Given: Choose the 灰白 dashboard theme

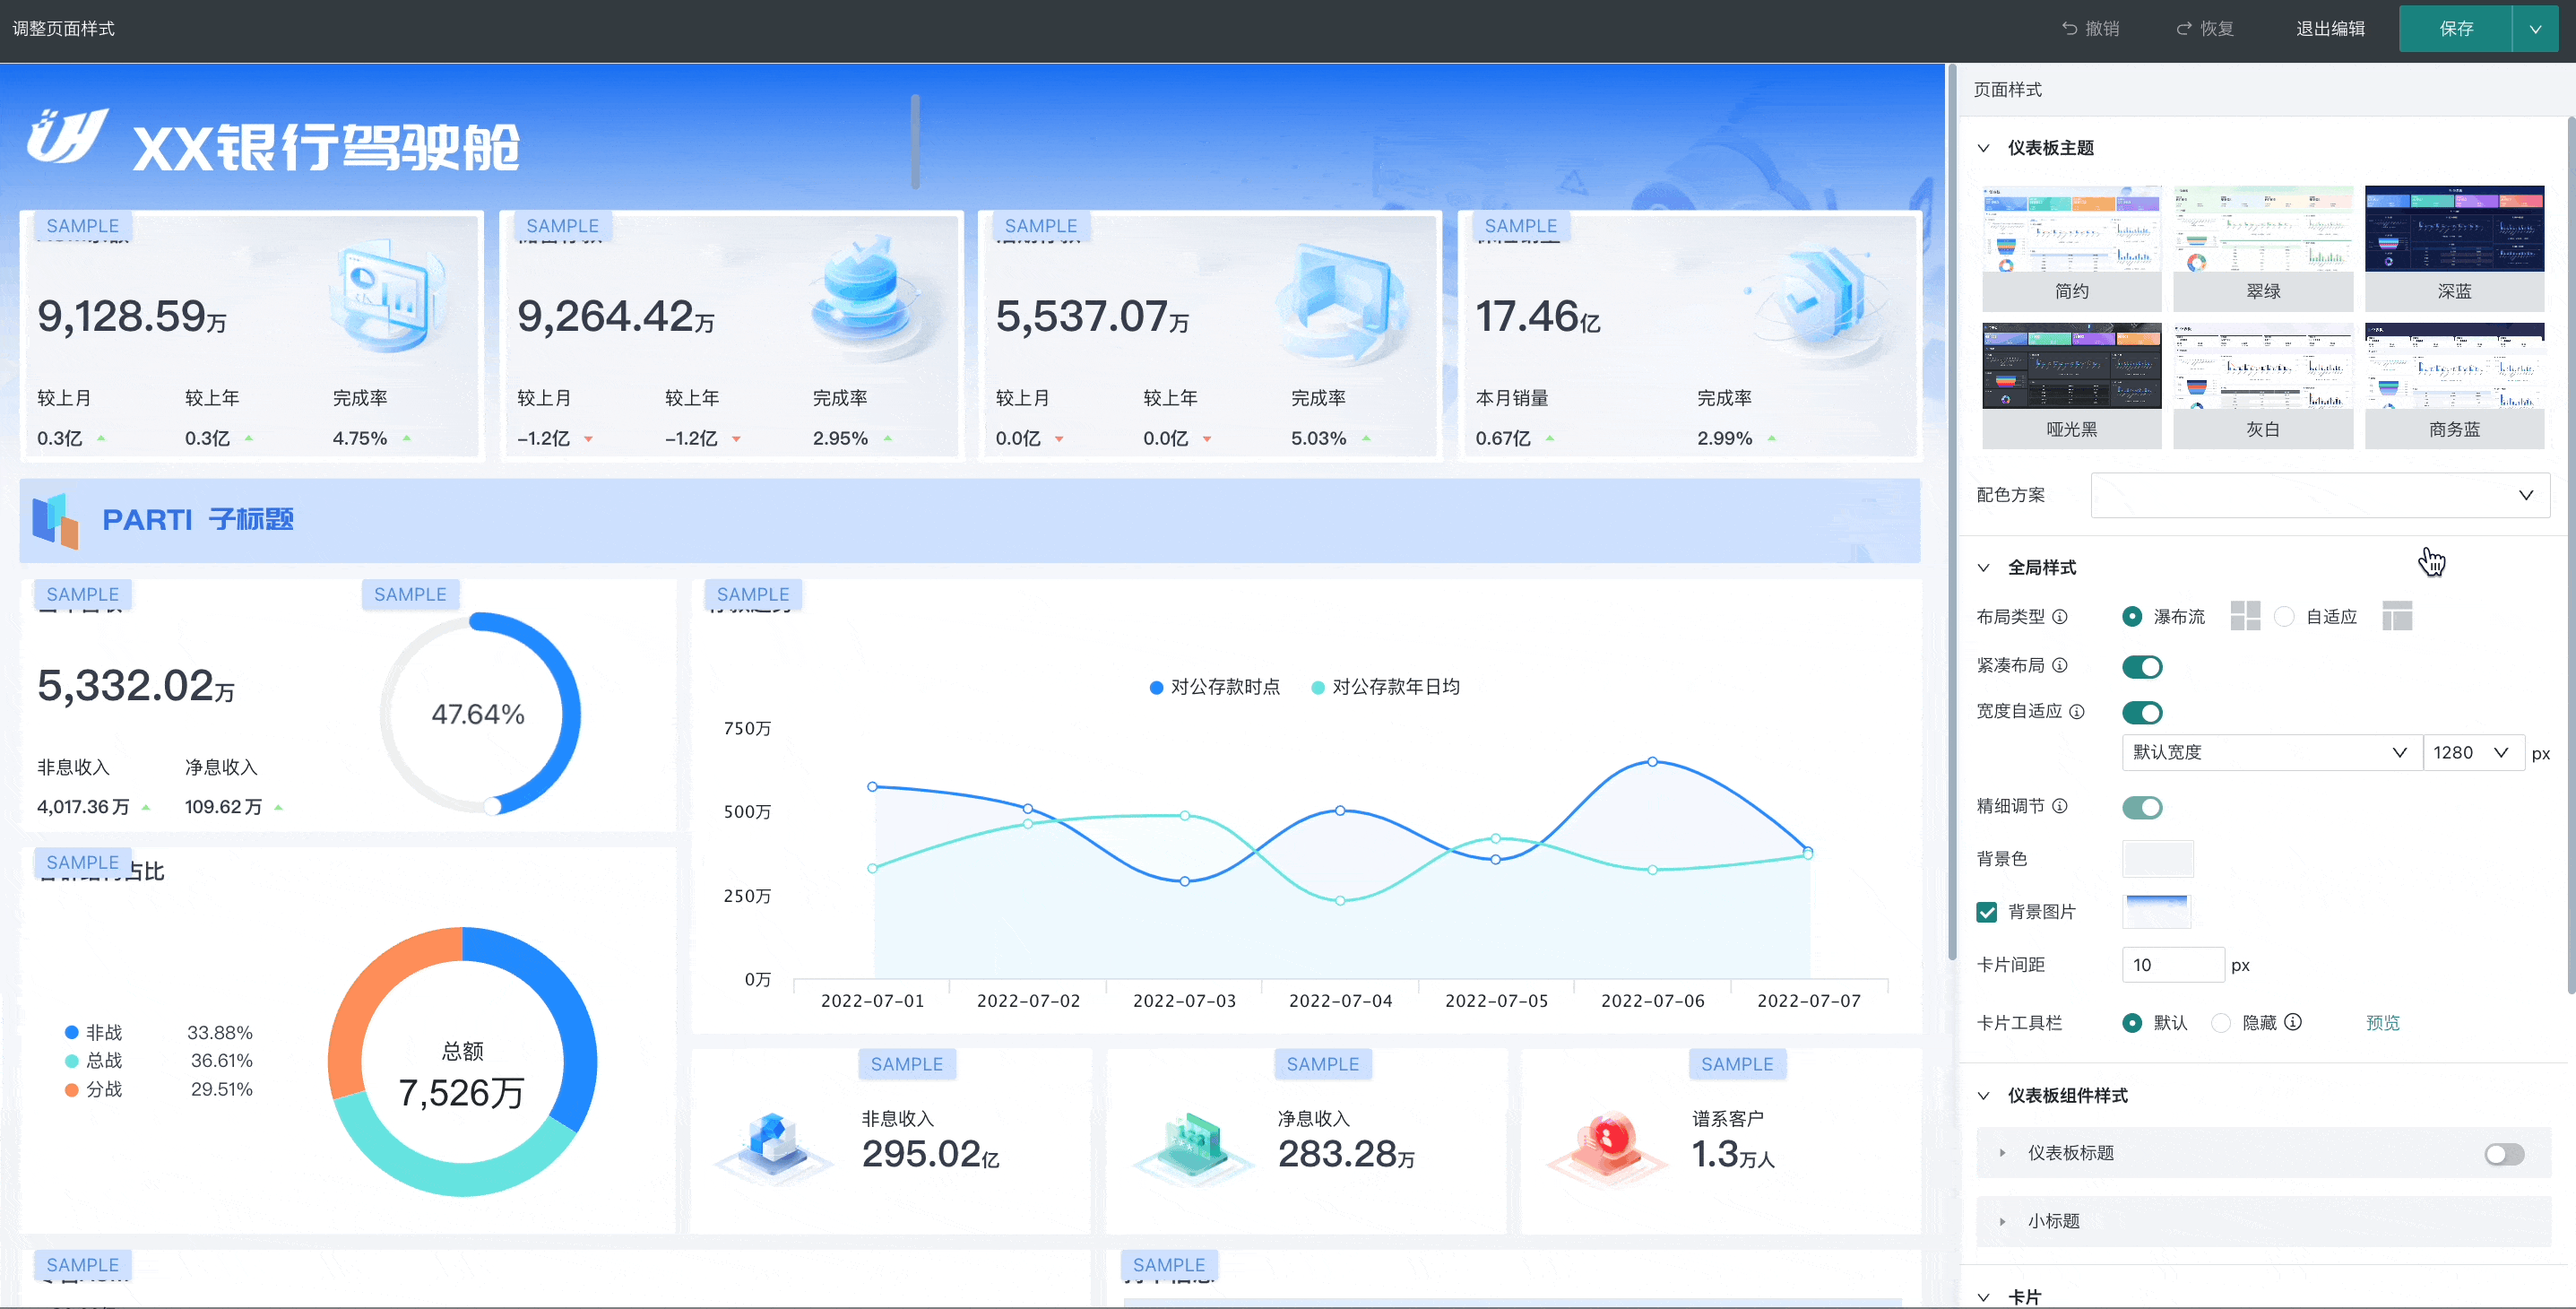Looking at the screenshot, I should click(x=2263, y=385).
